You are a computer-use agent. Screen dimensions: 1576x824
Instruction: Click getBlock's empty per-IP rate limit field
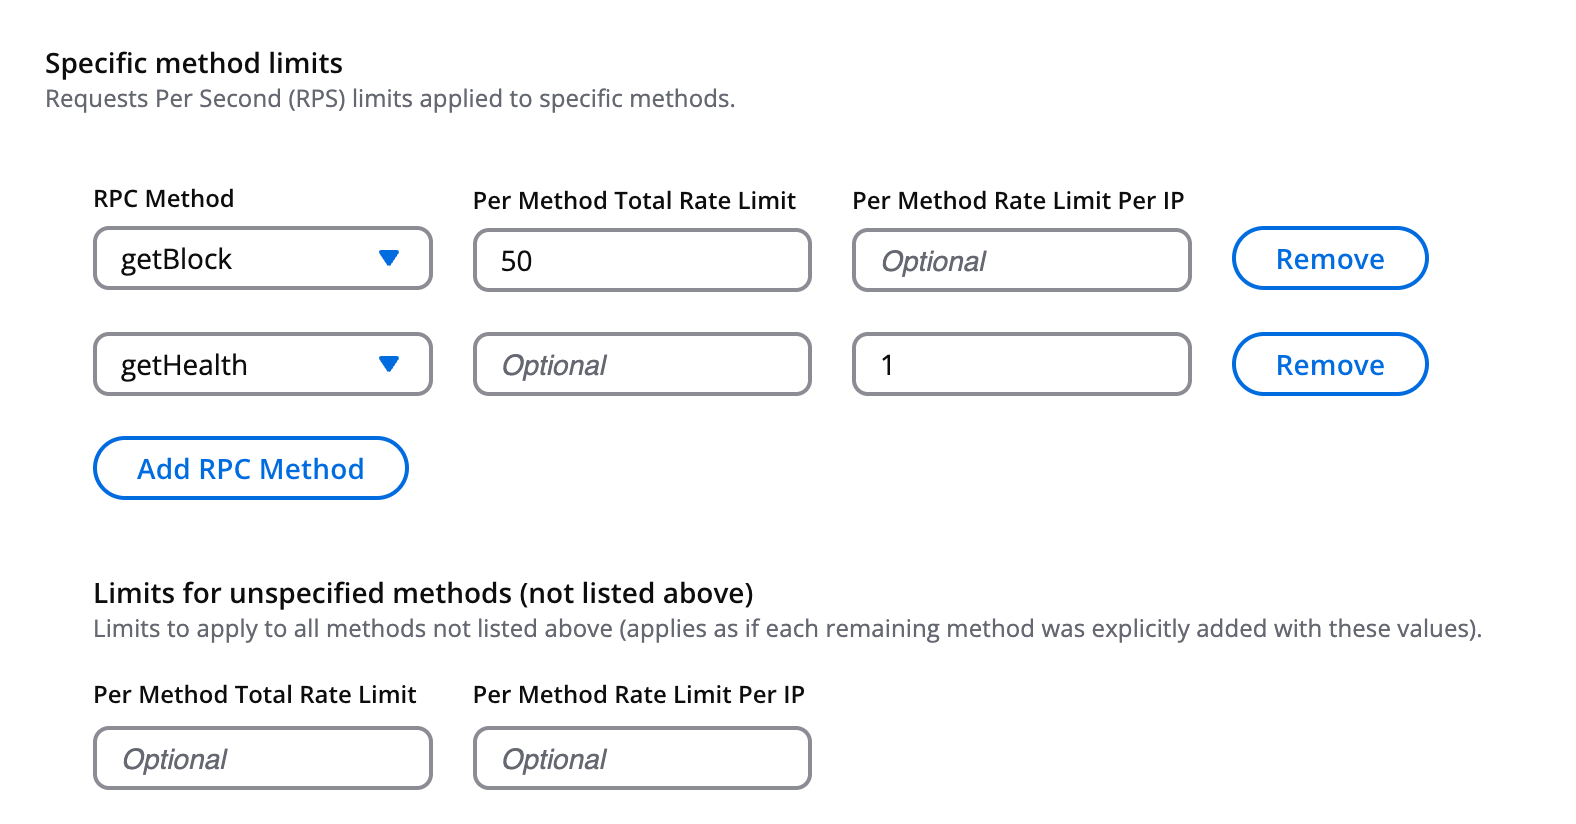(x=1021, y=261)
